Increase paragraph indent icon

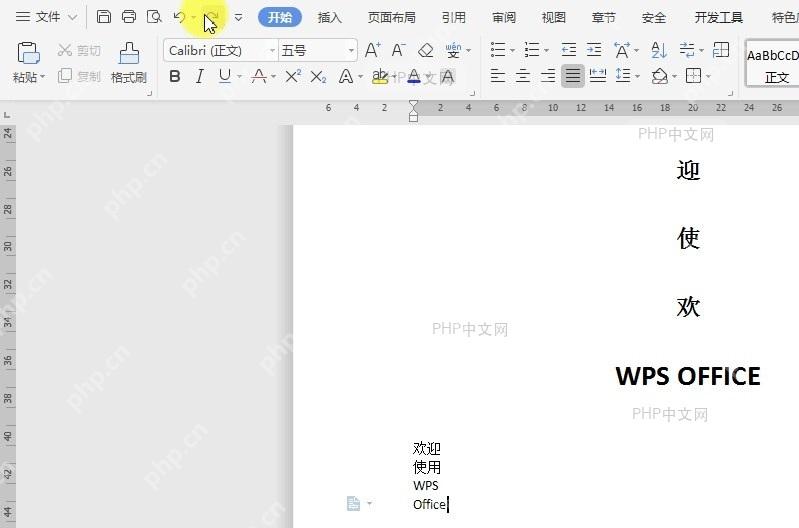point(594,50)
